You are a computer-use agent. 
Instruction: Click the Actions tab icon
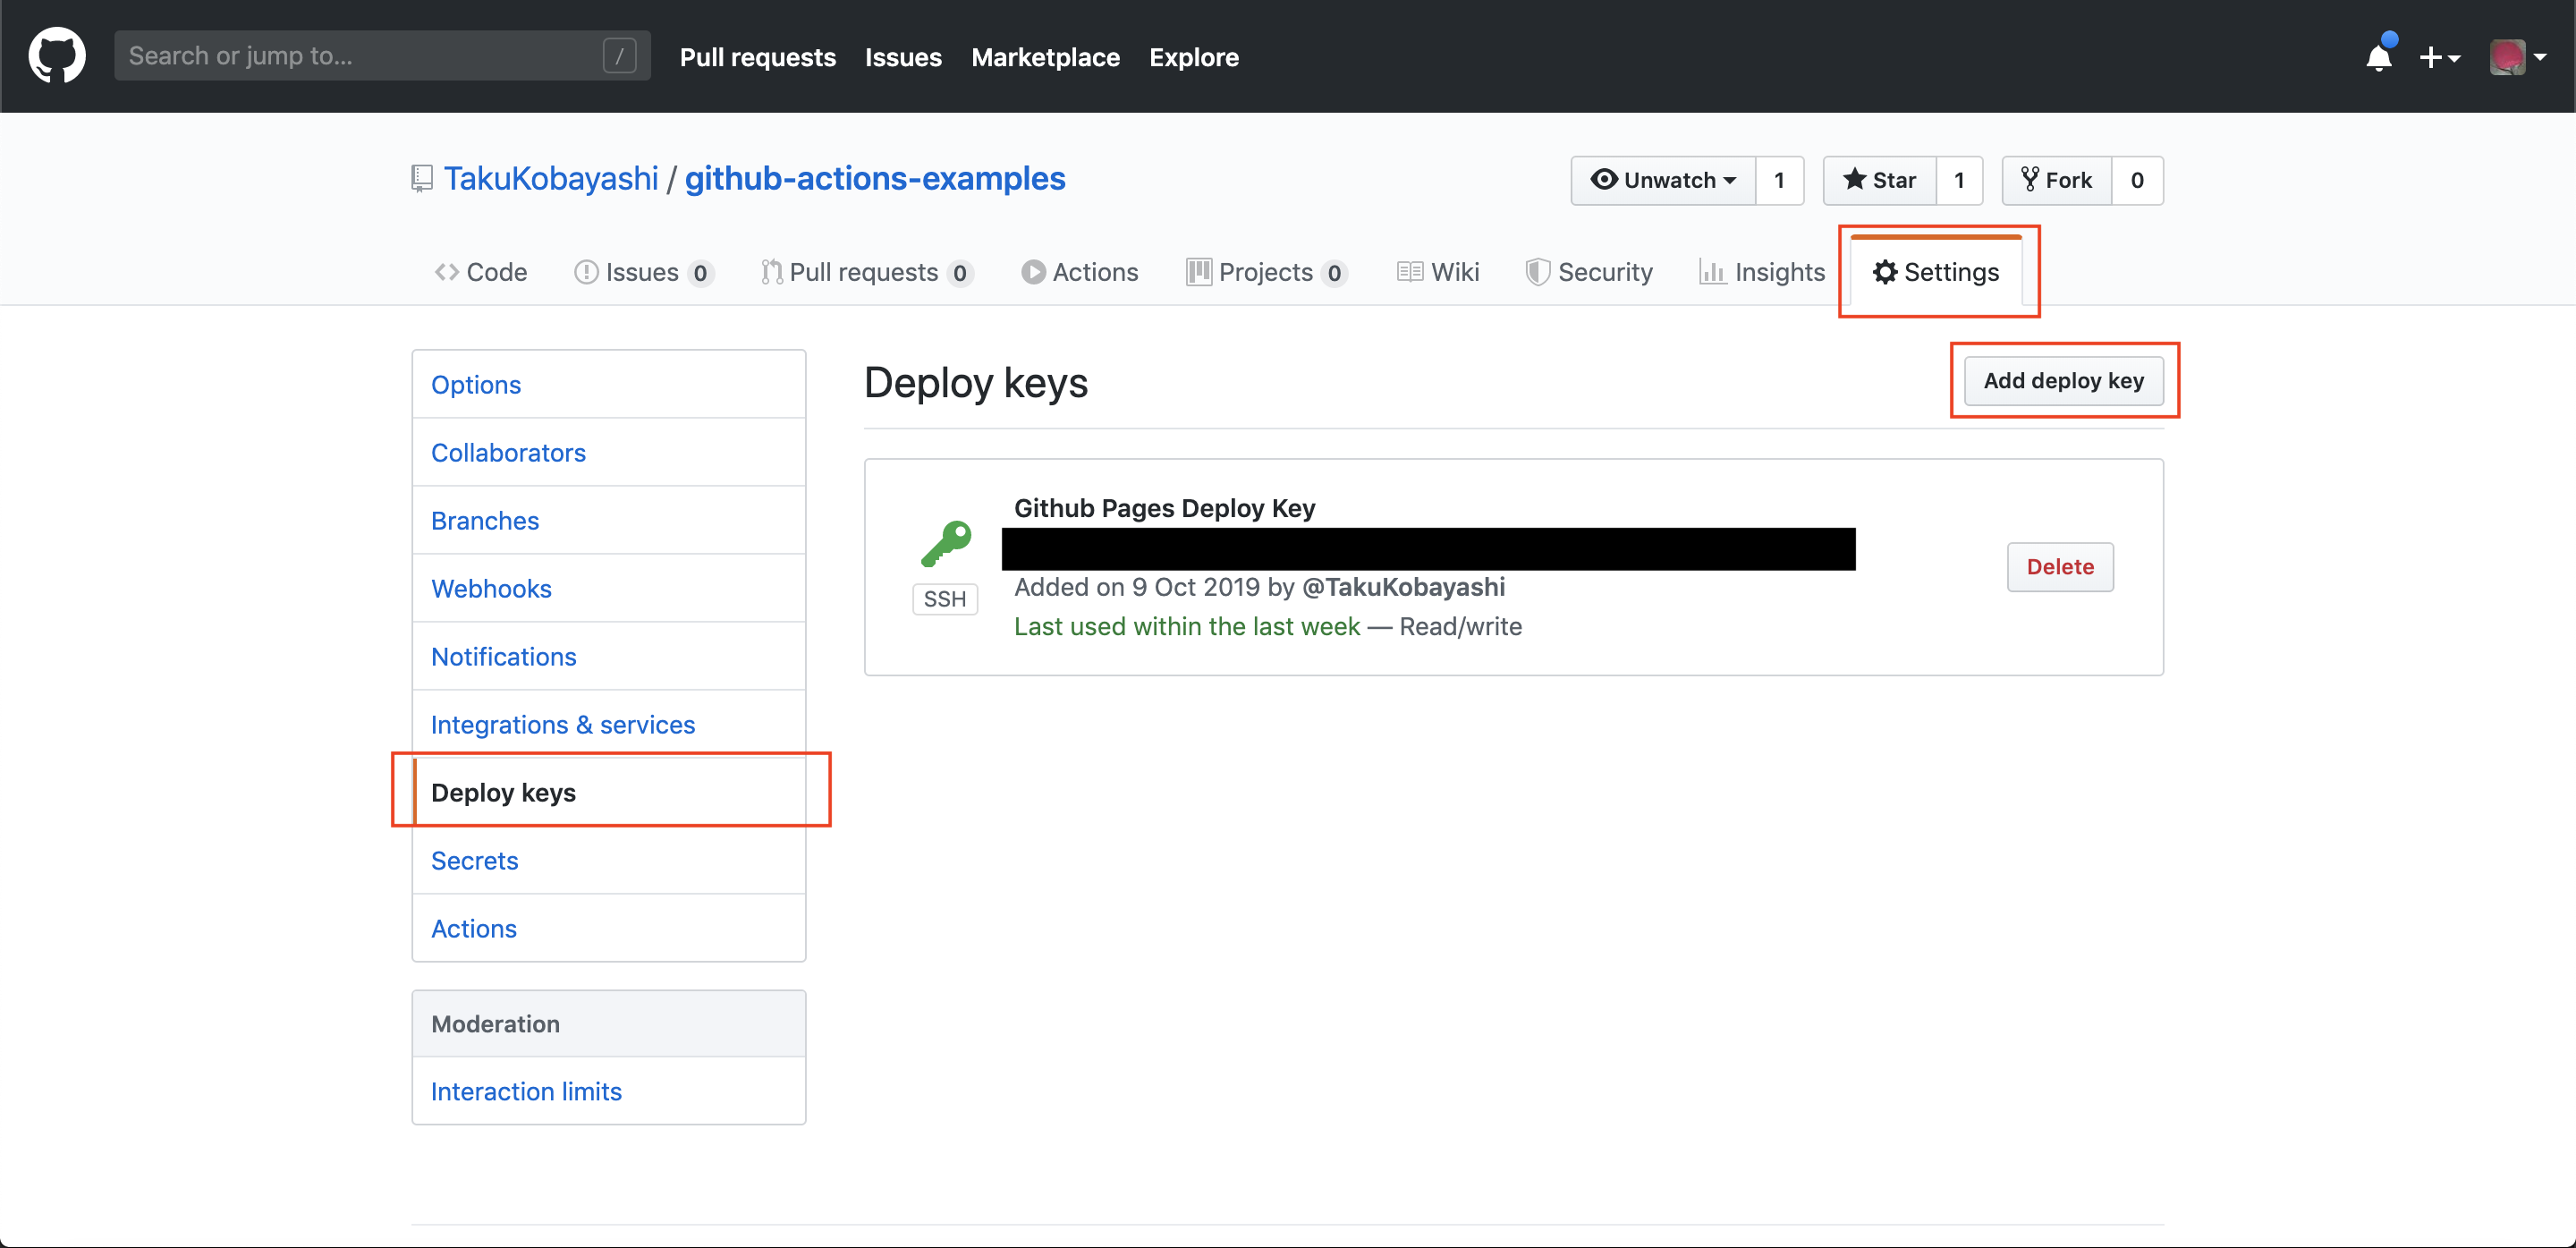(1030, 271)
